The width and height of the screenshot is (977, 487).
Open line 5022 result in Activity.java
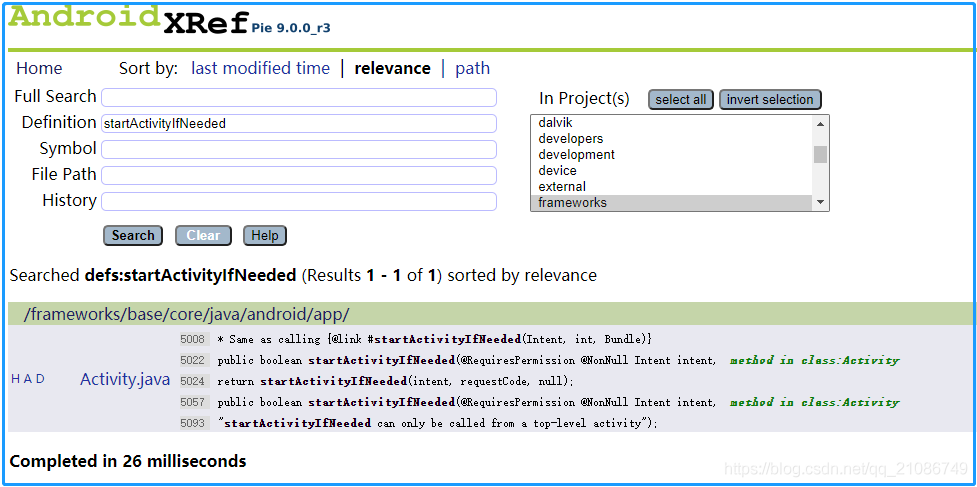(193, 360)
